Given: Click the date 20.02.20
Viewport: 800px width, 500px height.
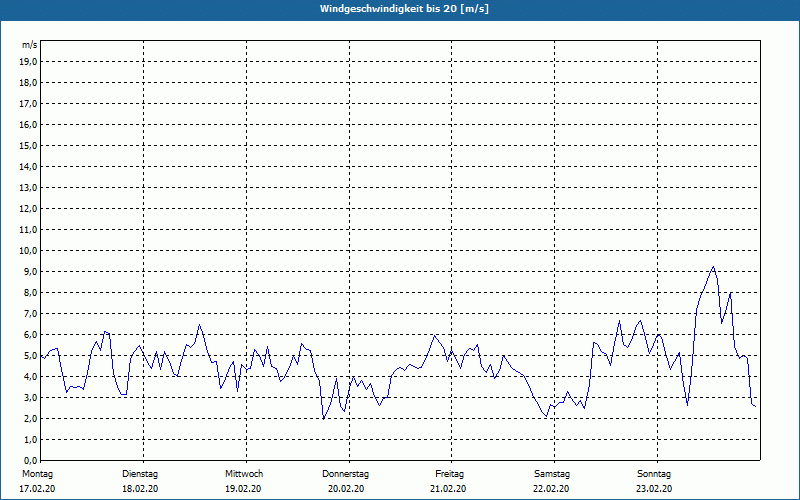Looking at the screenshot, I should pos(346,489).
